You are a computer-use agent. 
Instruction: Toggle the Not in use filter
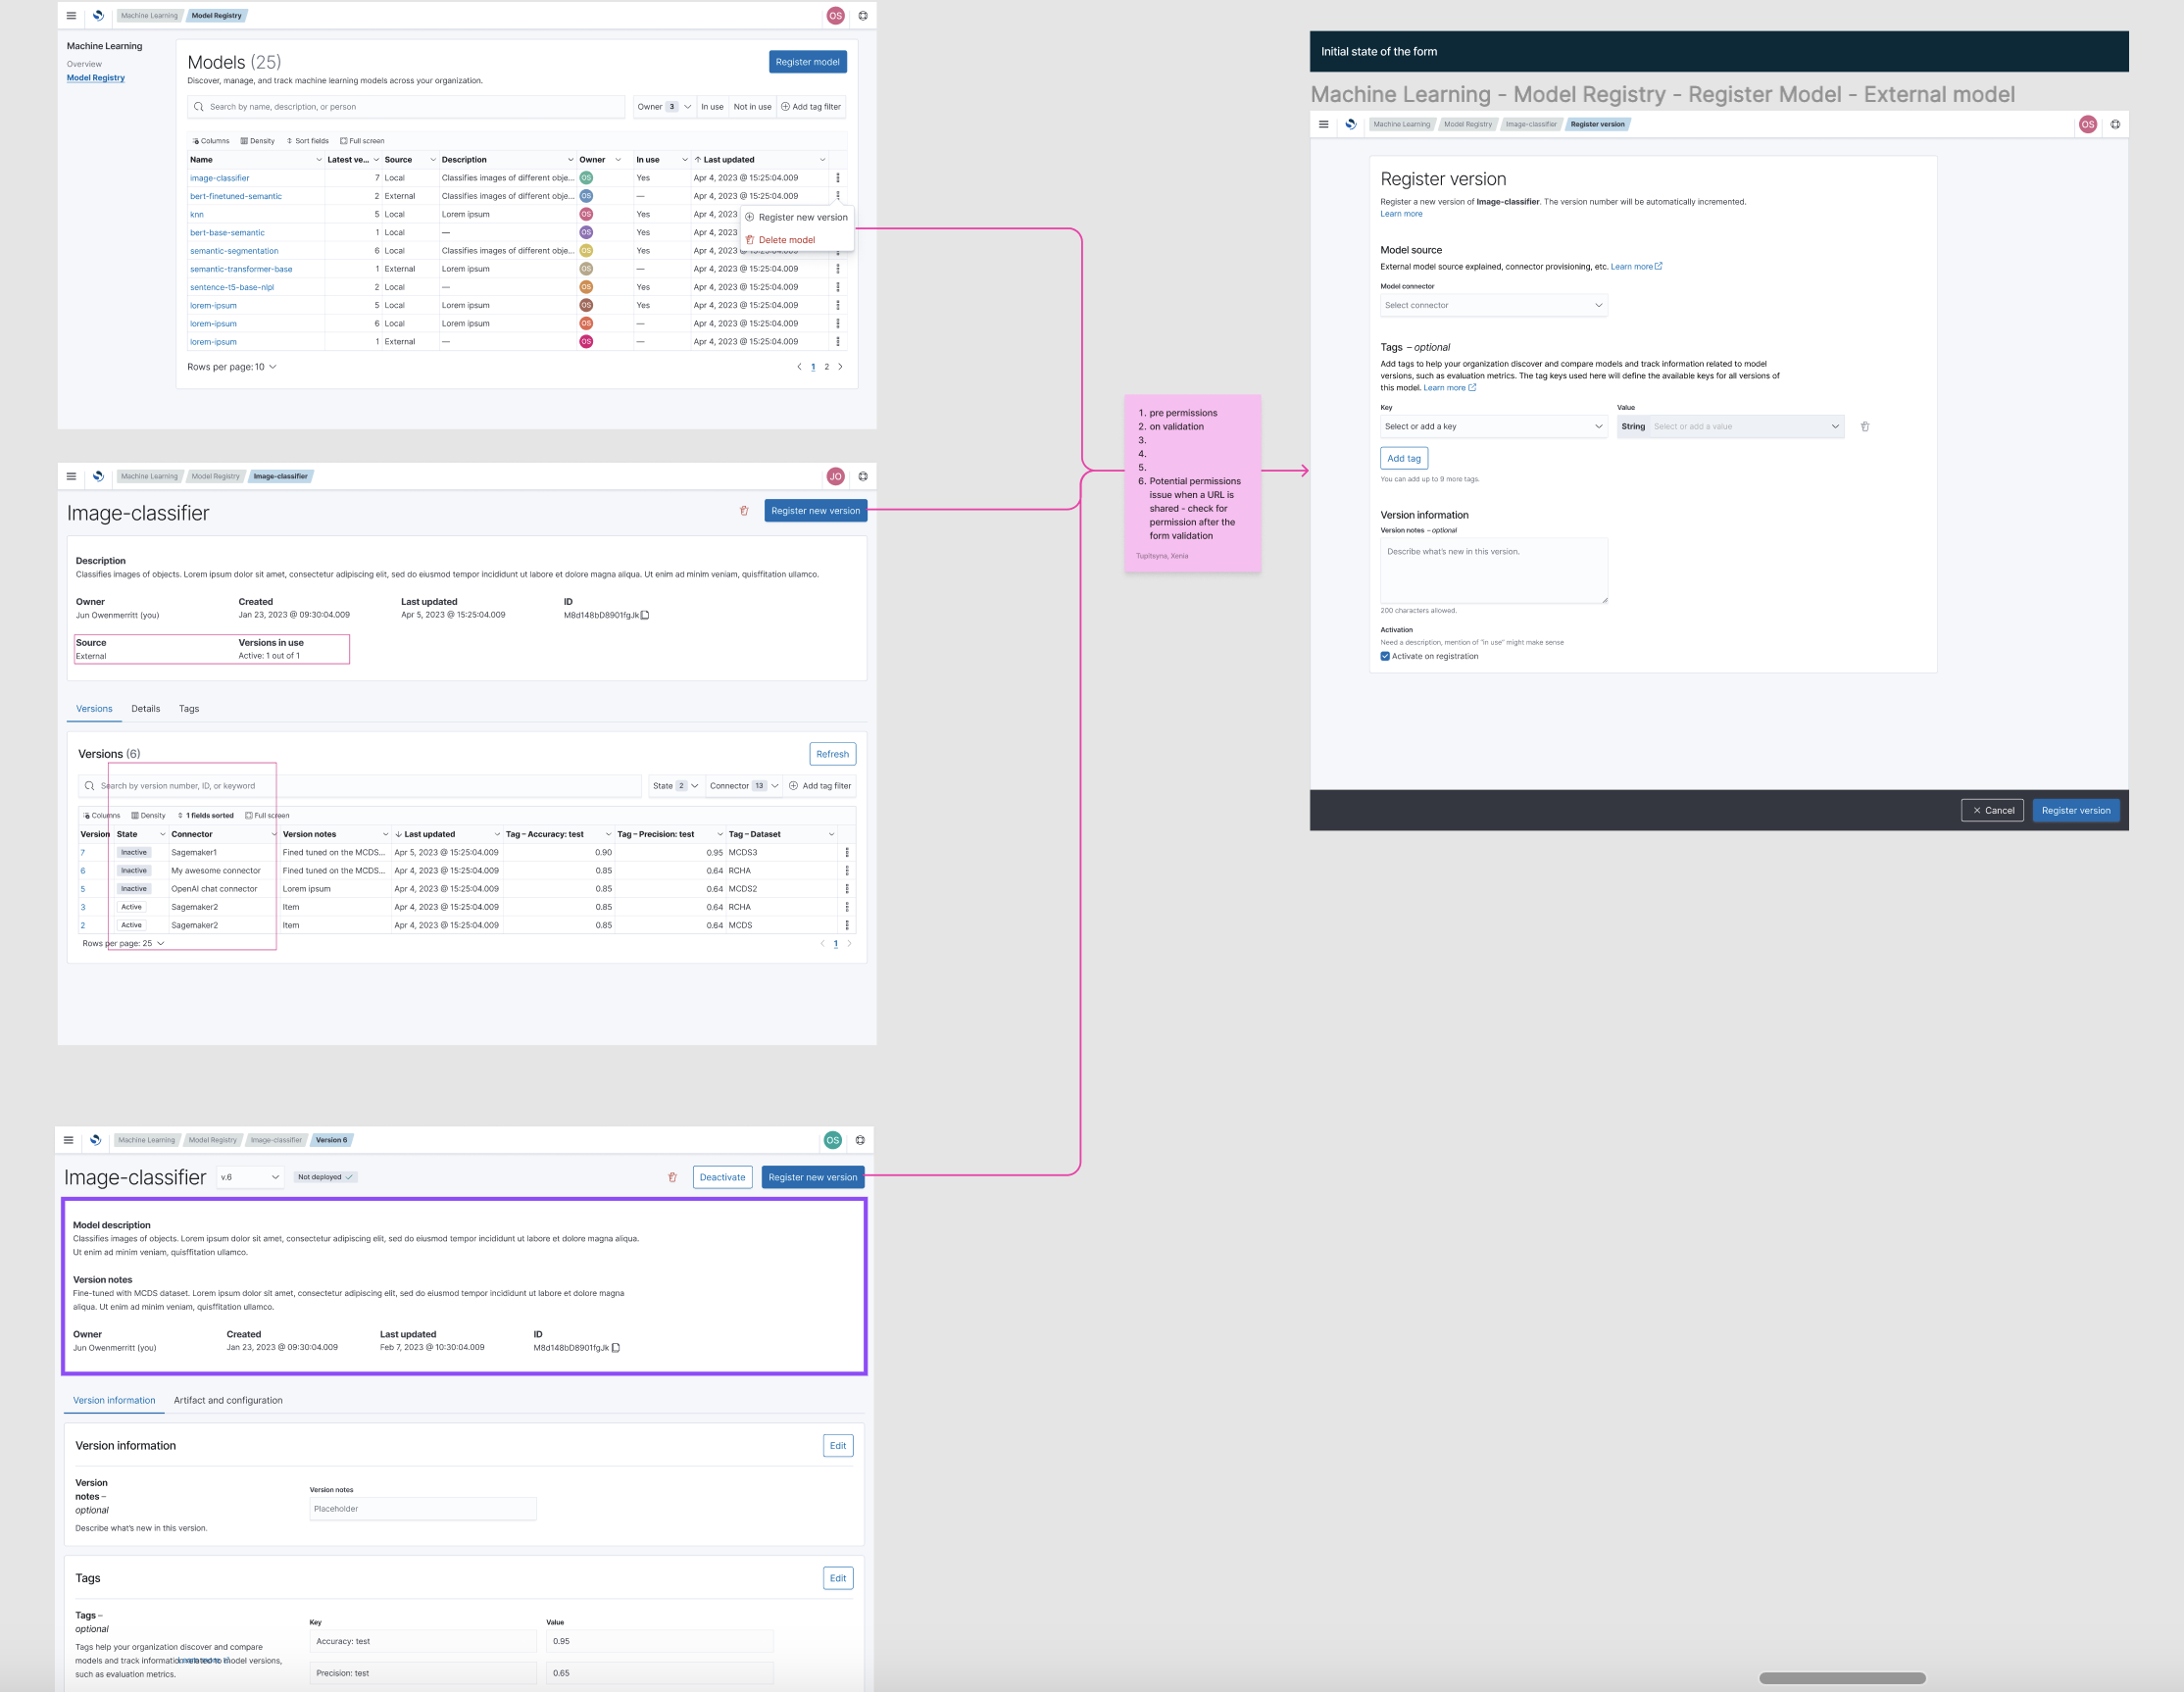pos(752,106)
